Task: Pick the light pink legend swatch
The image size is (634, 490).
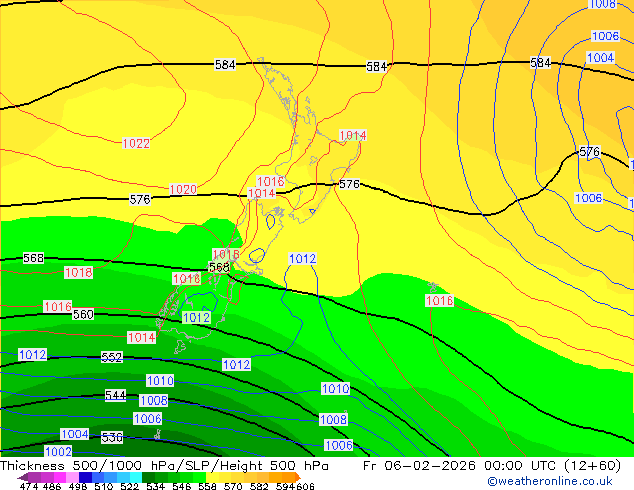Action: pyautogui.click(x=72, y=477)
